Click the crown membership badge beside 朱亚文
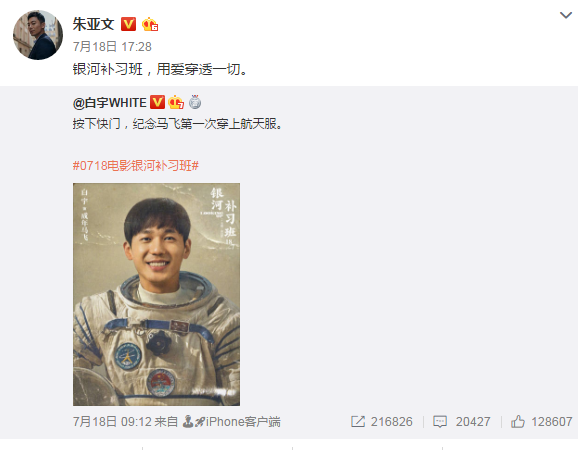578x450 pixels. coord(150,24)
